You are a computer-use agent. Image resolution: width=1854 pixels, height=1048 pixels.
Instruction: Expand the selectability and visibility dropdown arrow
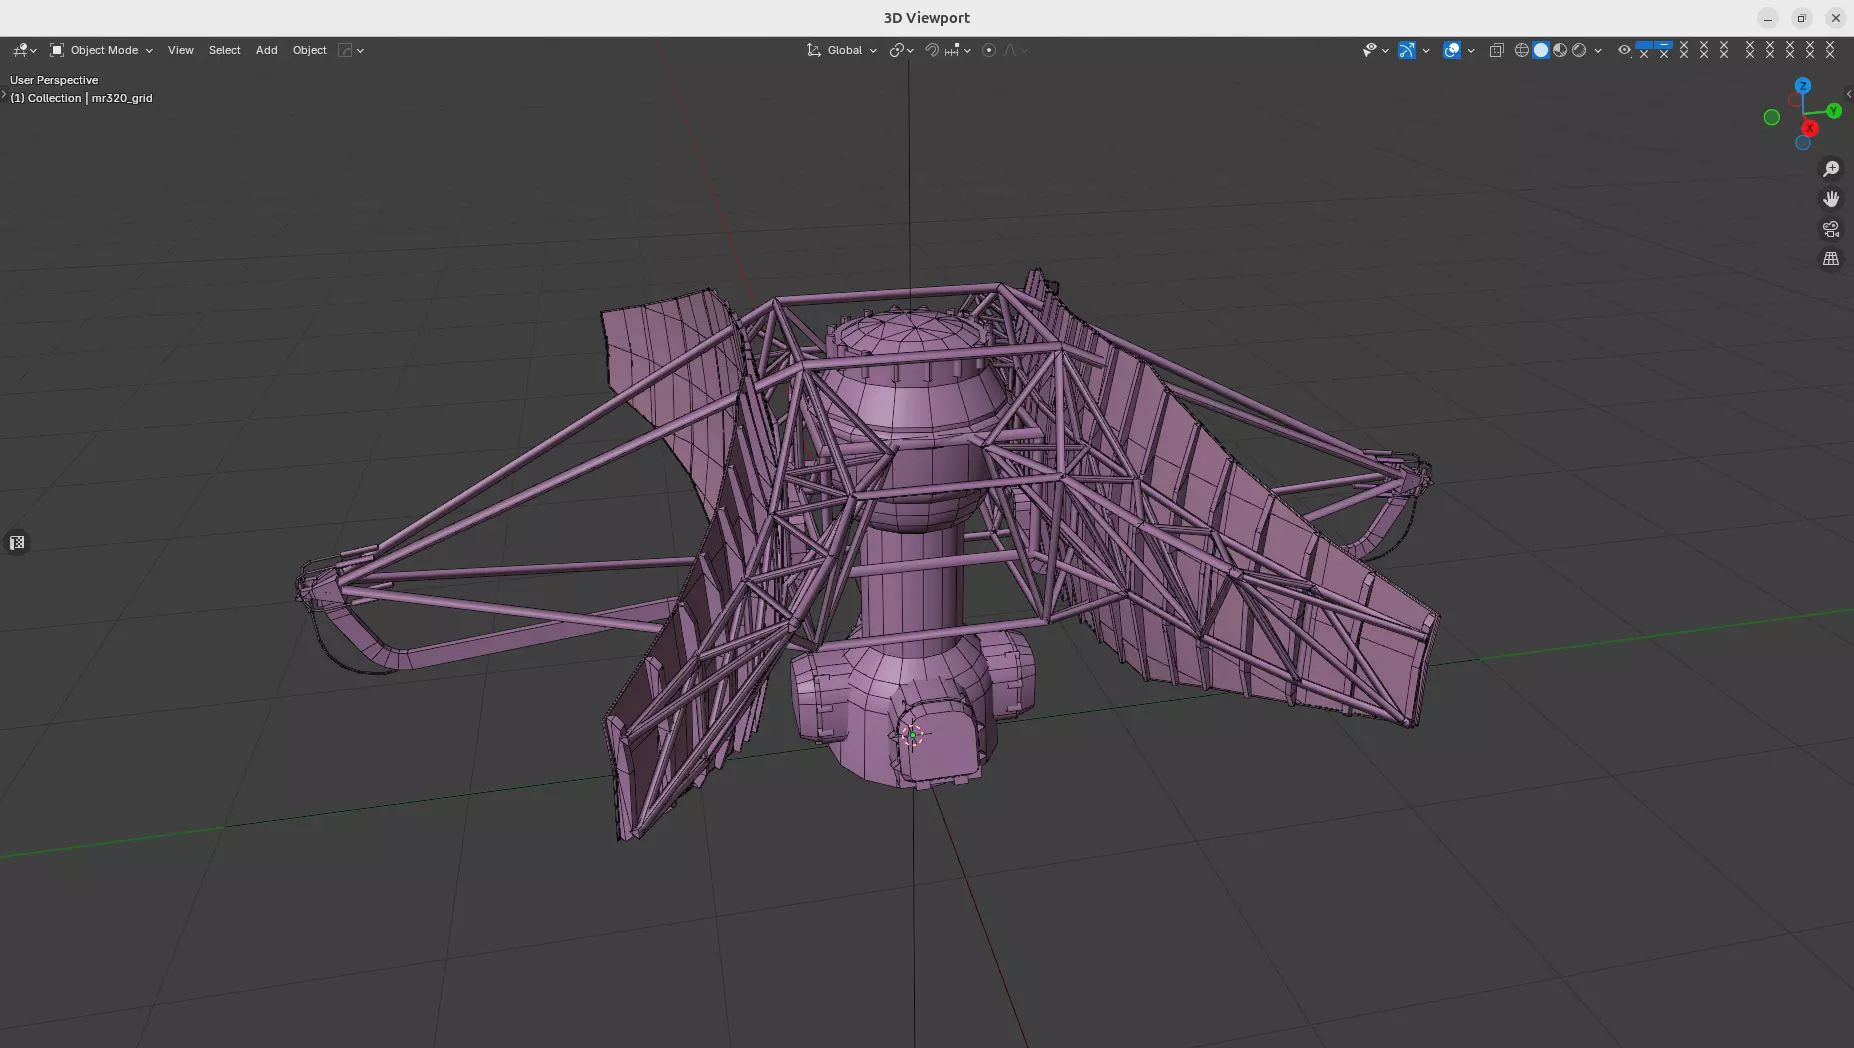point(1385,50)
